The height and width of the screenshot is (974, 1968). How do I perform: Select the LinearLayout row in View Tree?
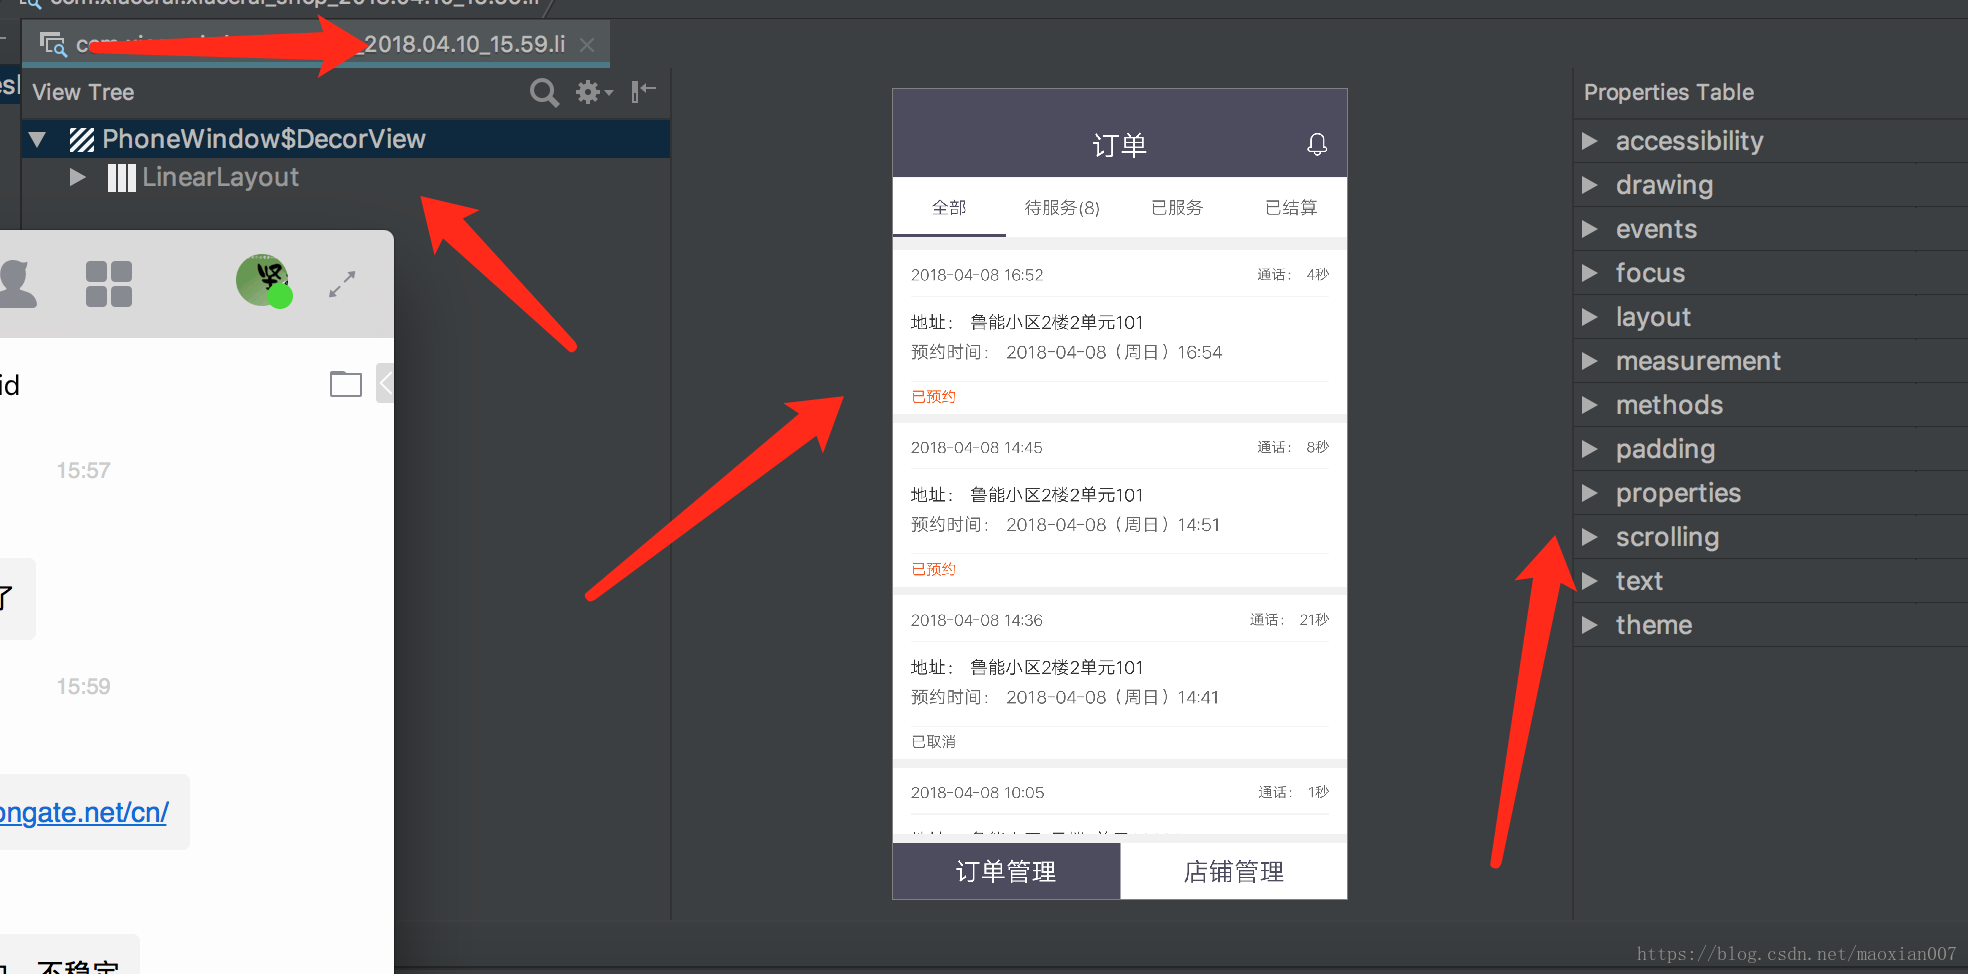point(346,177)
